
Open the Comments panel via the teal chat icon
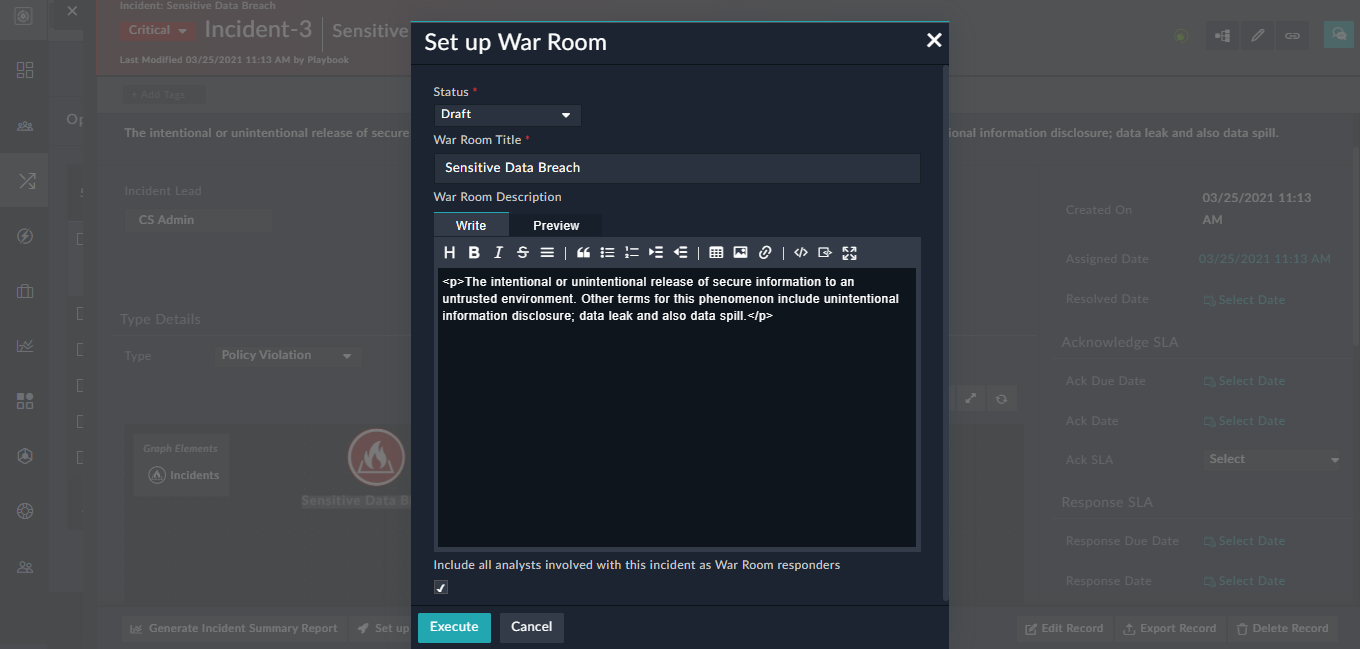[1338, 34]
